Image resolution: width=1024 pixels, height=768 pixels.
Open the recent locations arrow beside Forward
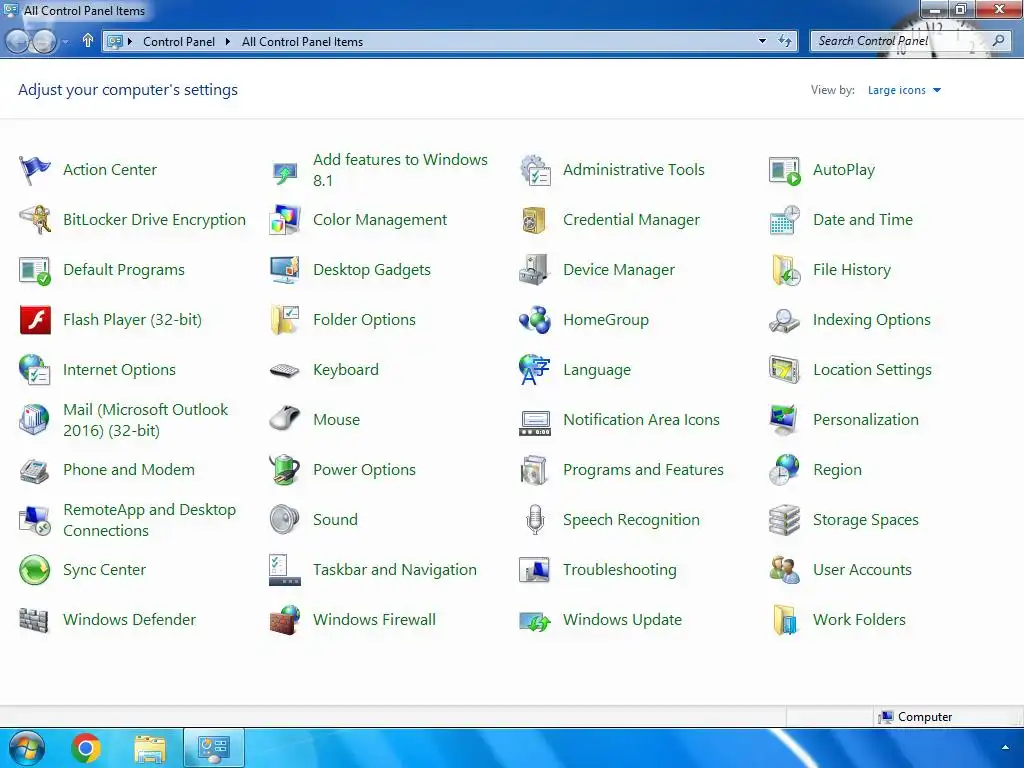[x=65, y=42]
